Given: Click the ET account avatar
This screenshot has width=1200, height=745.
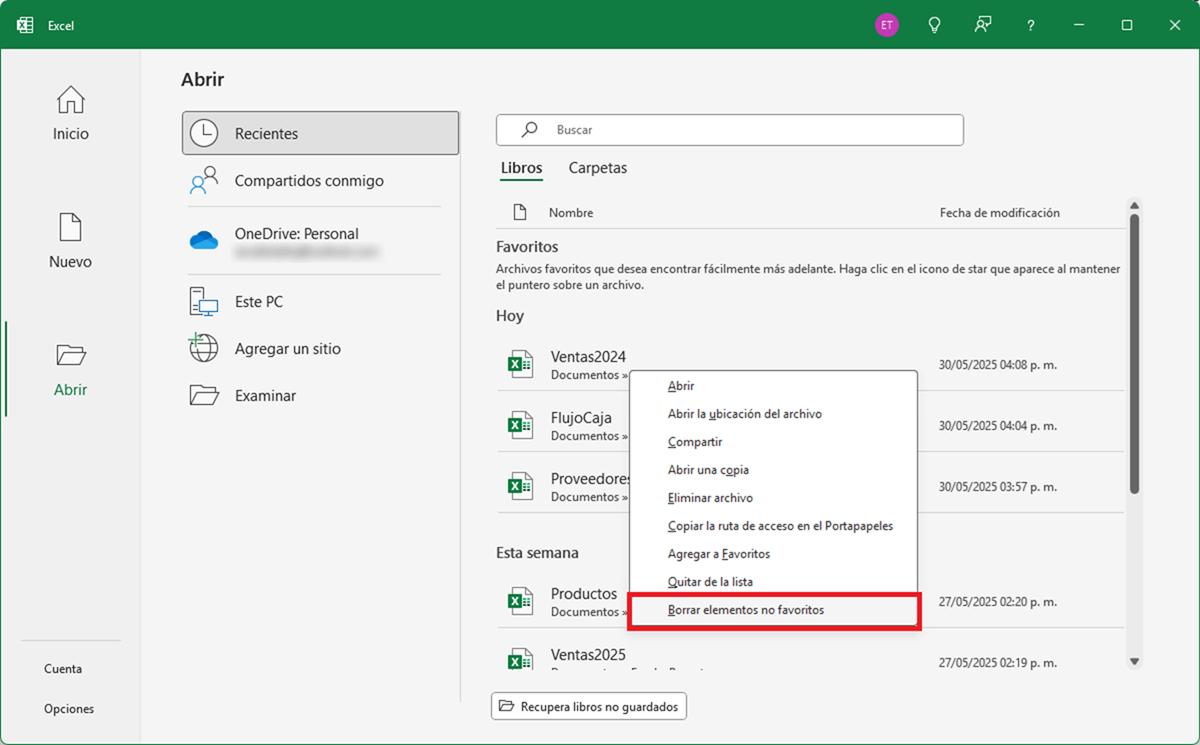Looking at the screenshot, I should 886,25.
